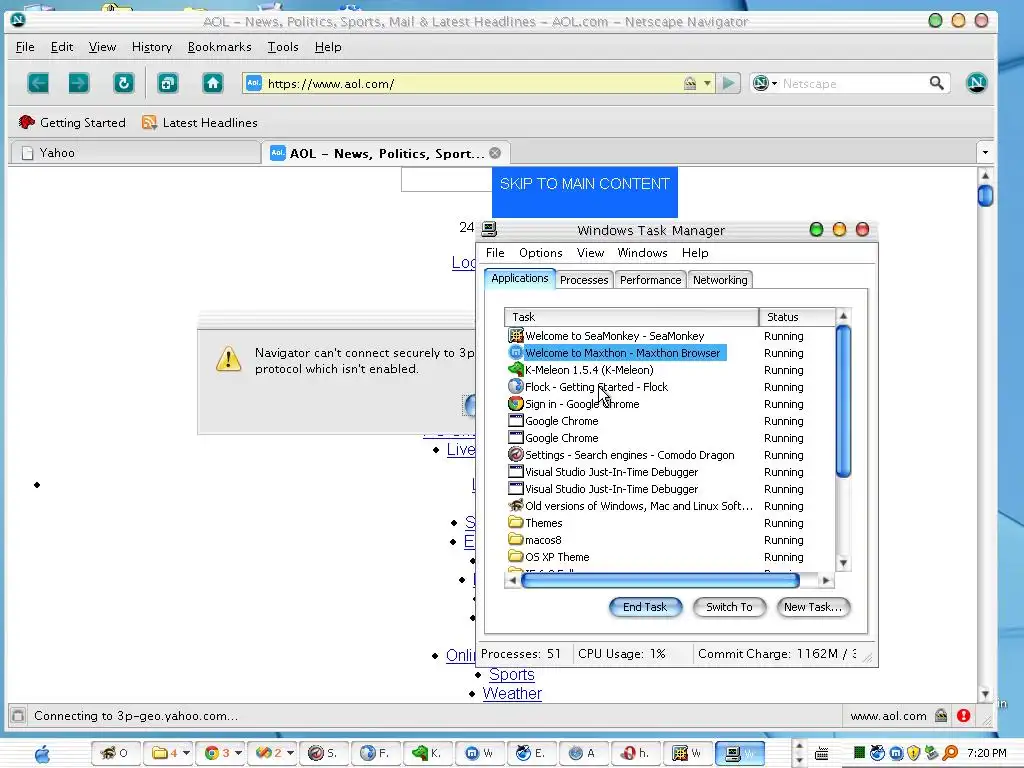Switch to the Networking tab

(720, 280)
